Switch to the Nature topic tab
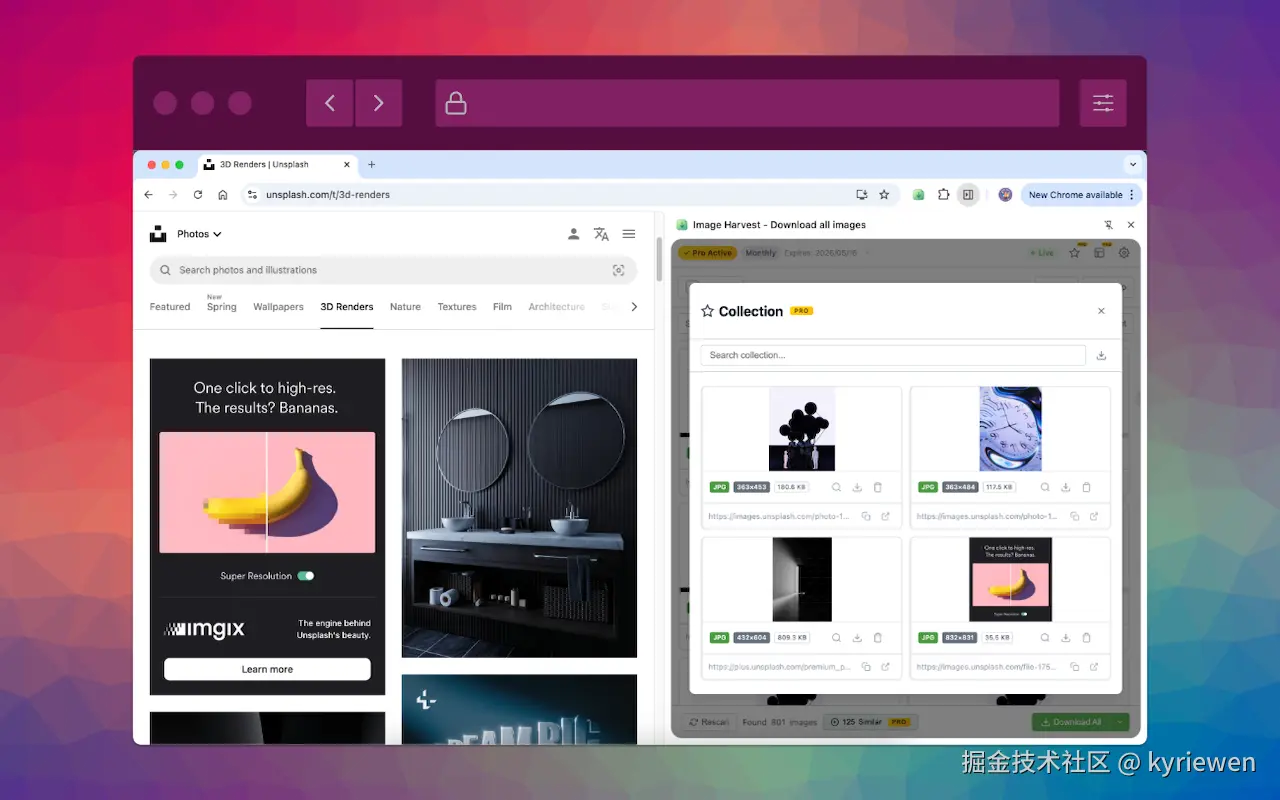This screenshot has width=1280, height=800. (x=405, y=307)
